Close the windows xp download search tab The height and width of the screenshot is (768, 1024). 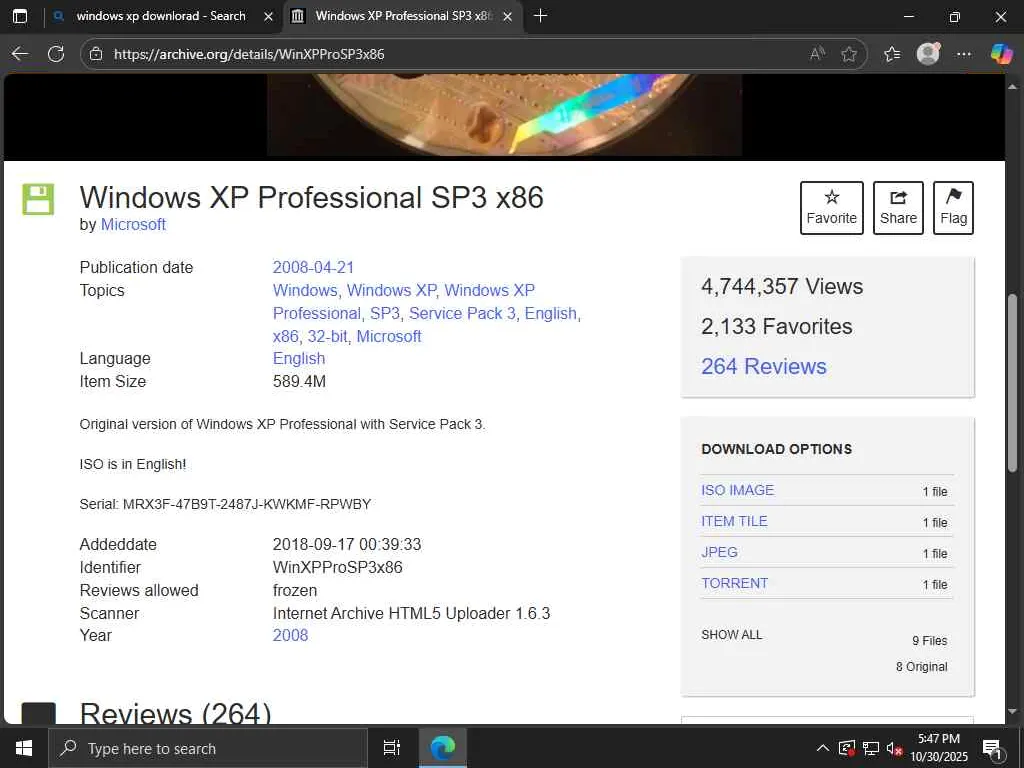(268, 16)
